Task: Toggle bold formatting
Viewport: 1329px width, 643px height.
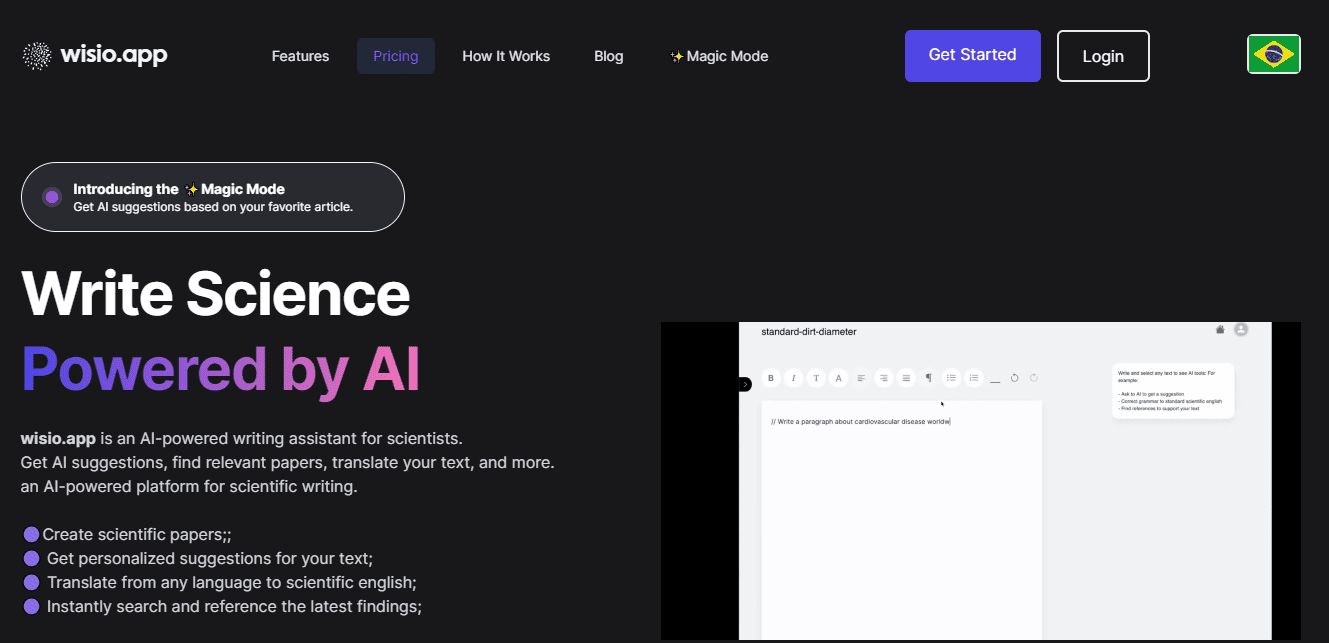Action: coord(770,378)
